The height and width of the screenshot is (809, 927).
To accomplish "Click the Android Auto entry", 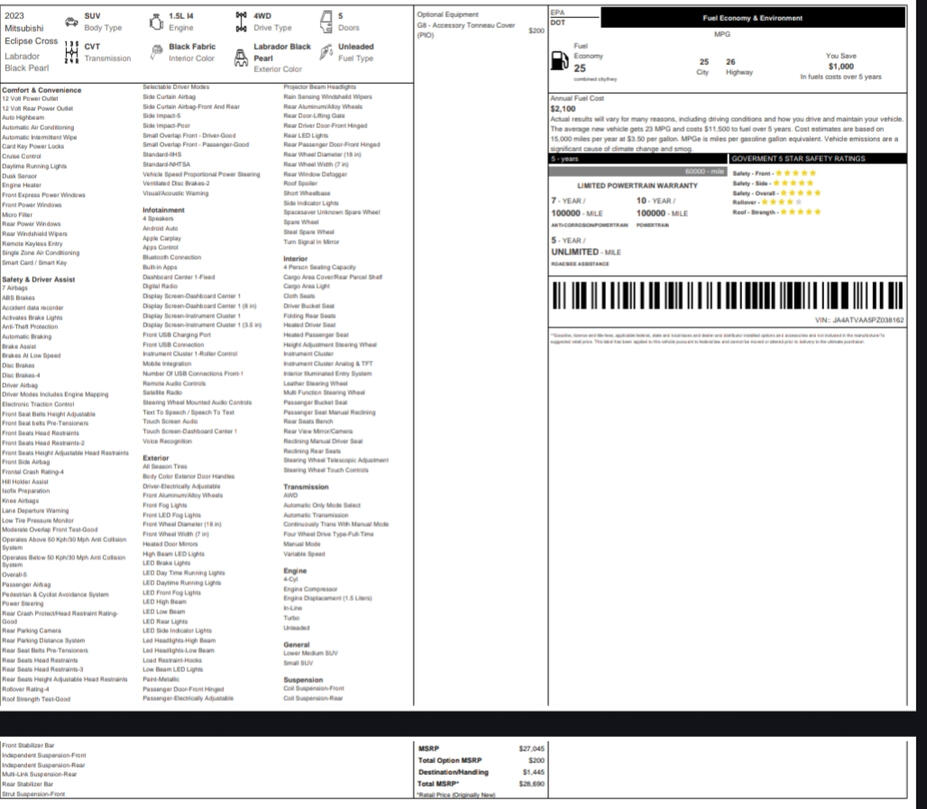I will tap(160, 228).
